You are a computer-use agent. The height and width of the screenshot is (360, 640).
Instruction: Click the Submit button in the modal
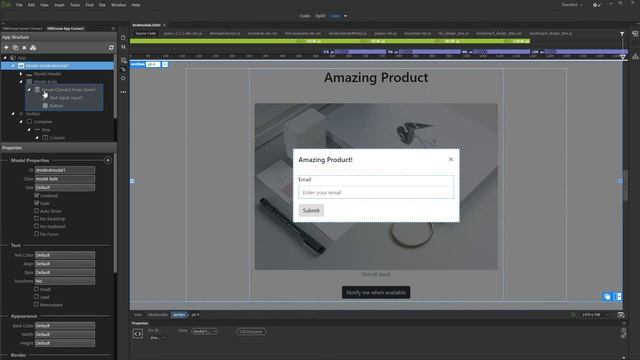click(311, 211)
